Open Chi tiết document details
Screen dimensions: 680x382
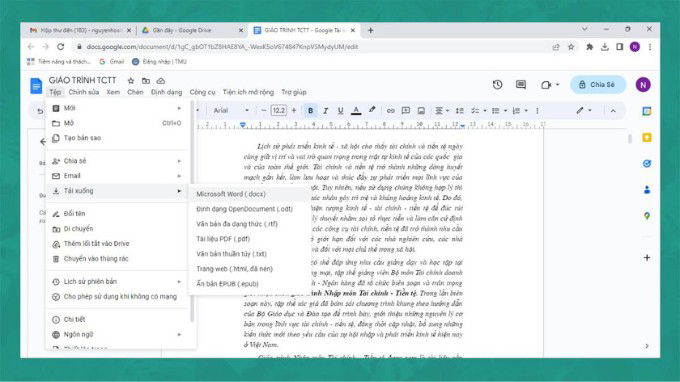pos(117,320)
